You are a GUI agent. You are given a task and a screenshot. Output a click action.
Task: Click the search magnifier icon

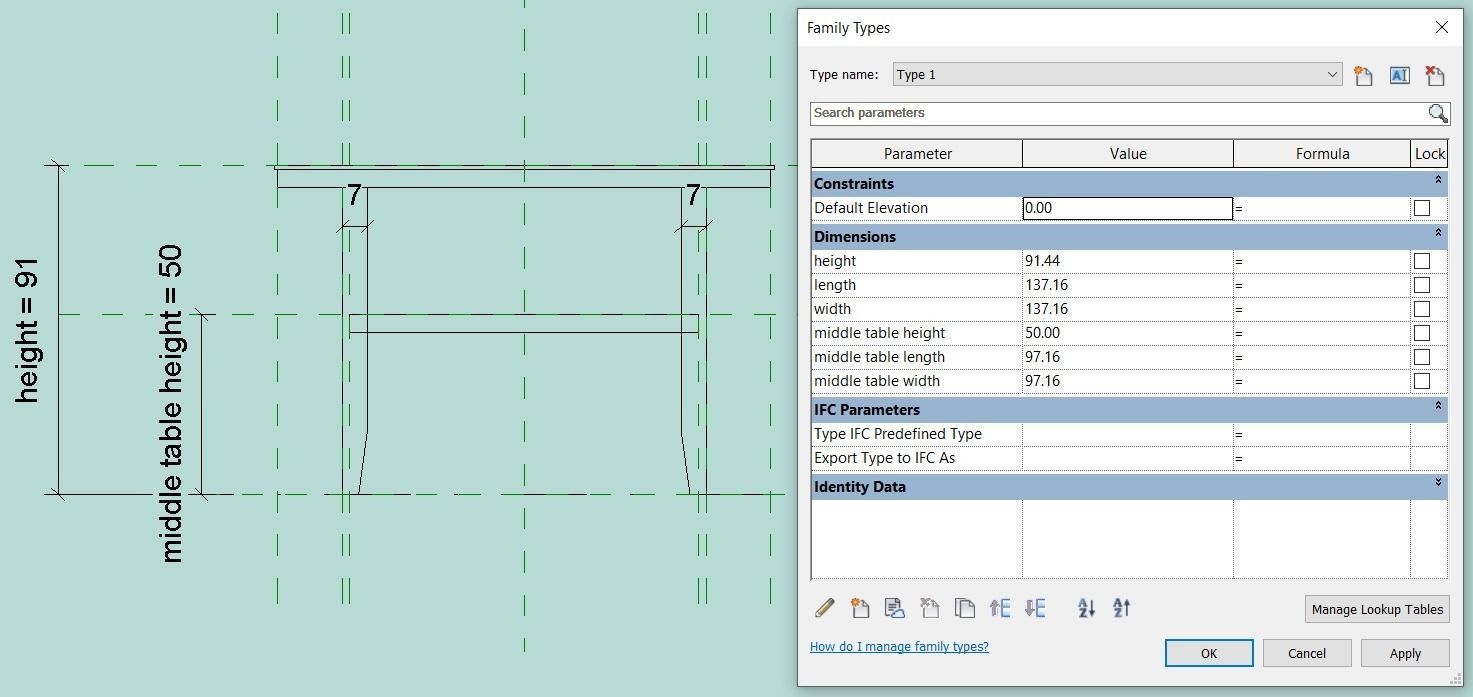pyautogui.click(x=1437, y=113)
